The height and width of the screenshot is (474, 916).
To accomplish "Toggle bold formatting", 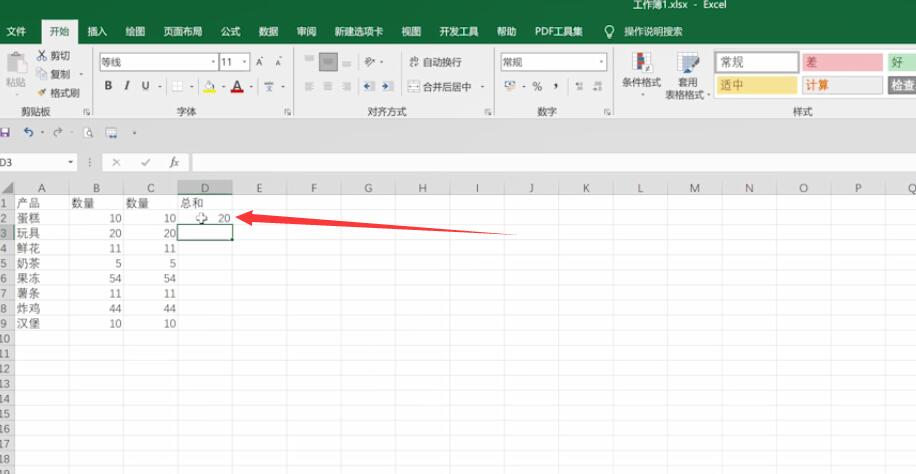I will click(x=108, y=86).
